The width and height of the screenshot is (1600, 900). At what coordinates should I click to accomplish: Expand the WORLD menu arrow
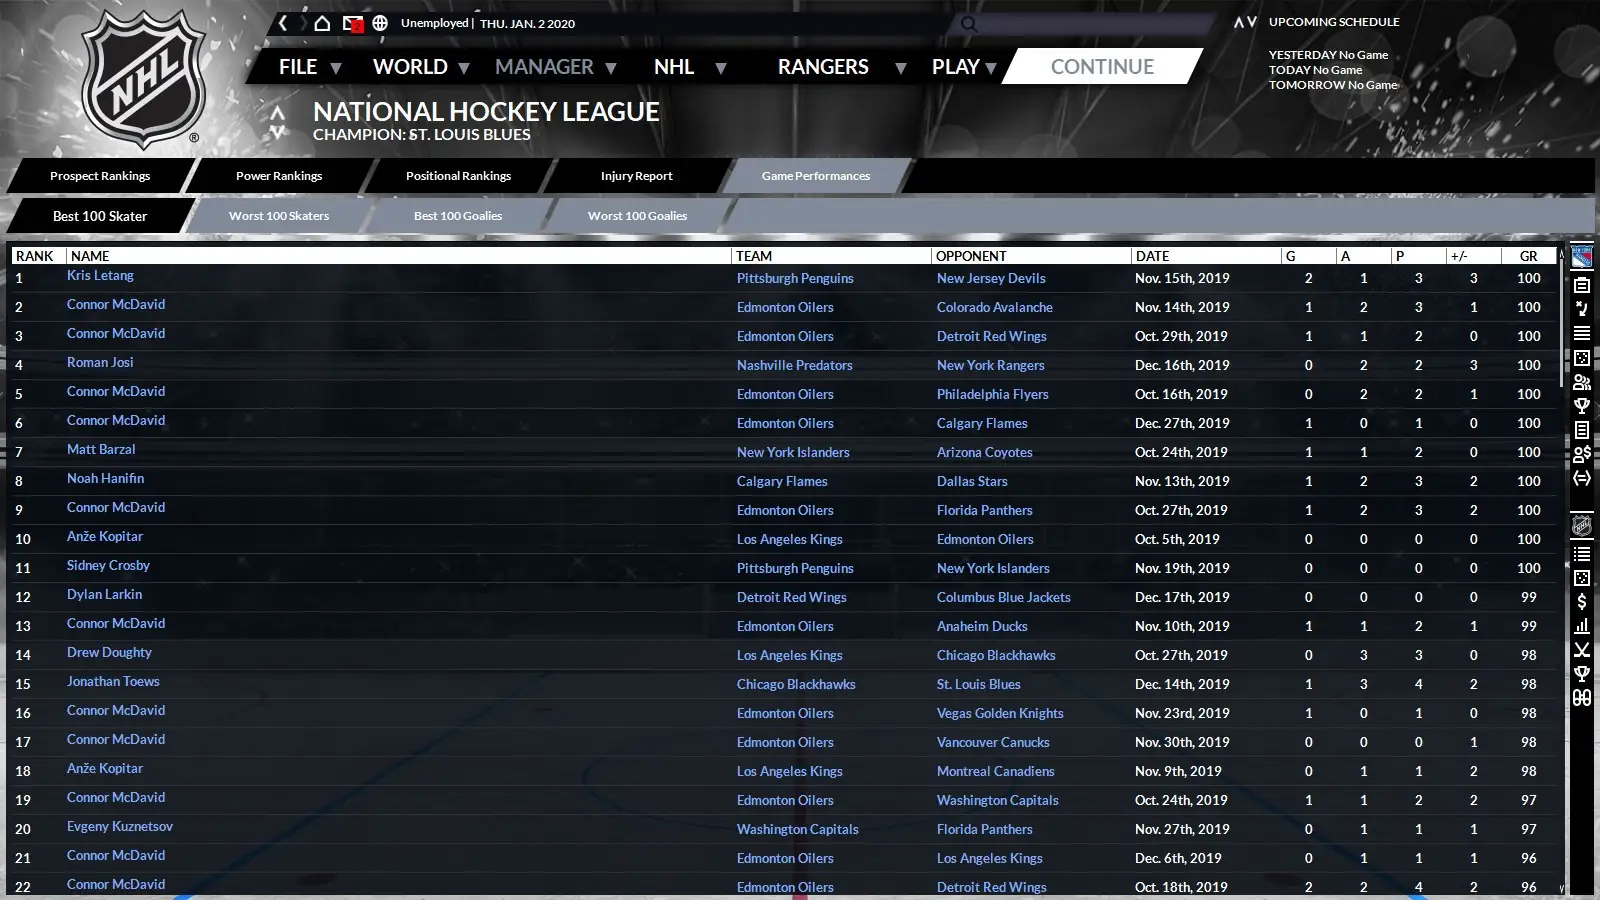pyautogui.click(x=463, y=68)
